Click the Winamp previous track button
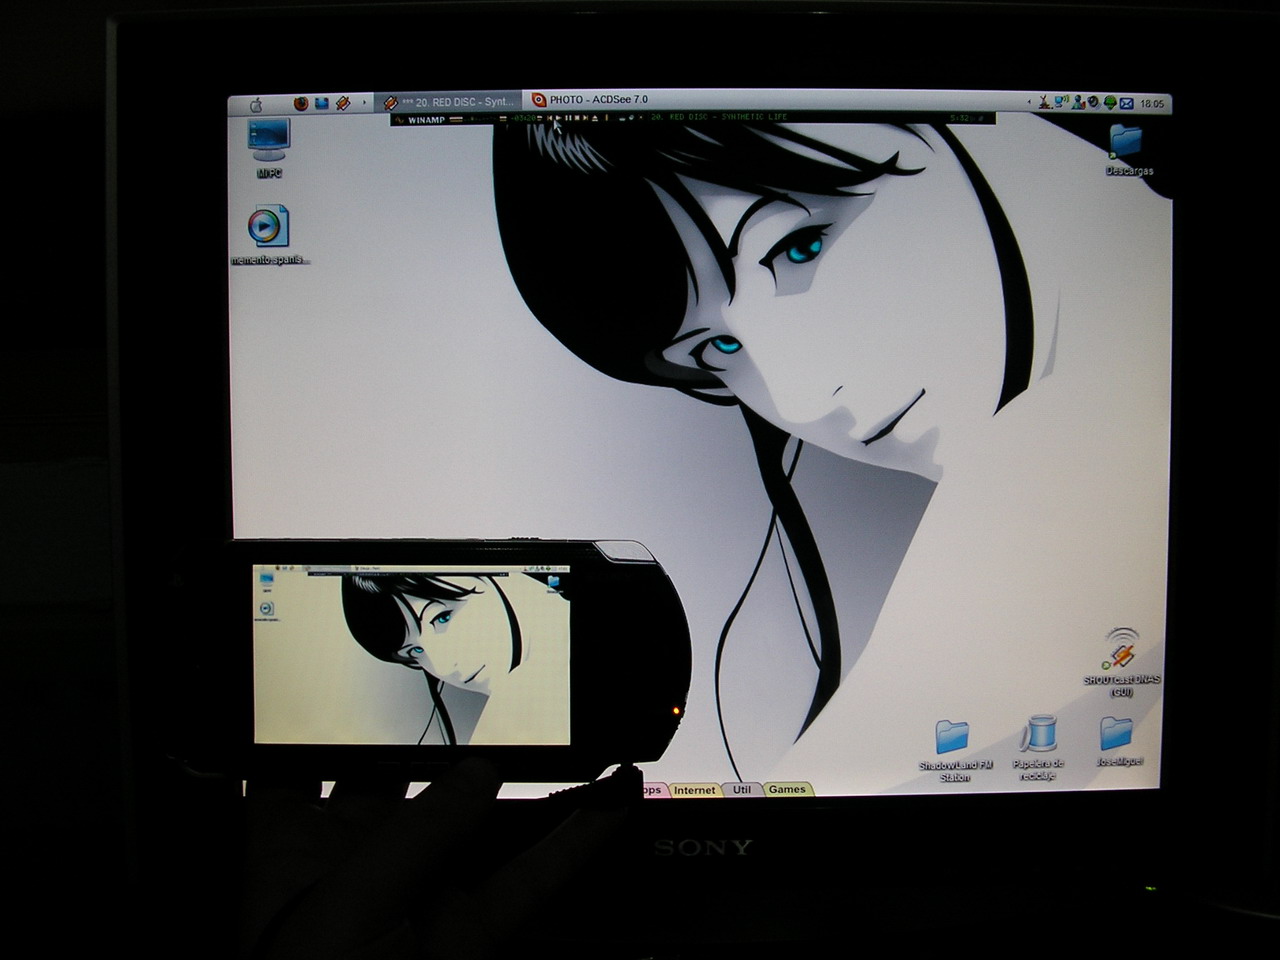1280x960 pixels. [x=550, y=118]
